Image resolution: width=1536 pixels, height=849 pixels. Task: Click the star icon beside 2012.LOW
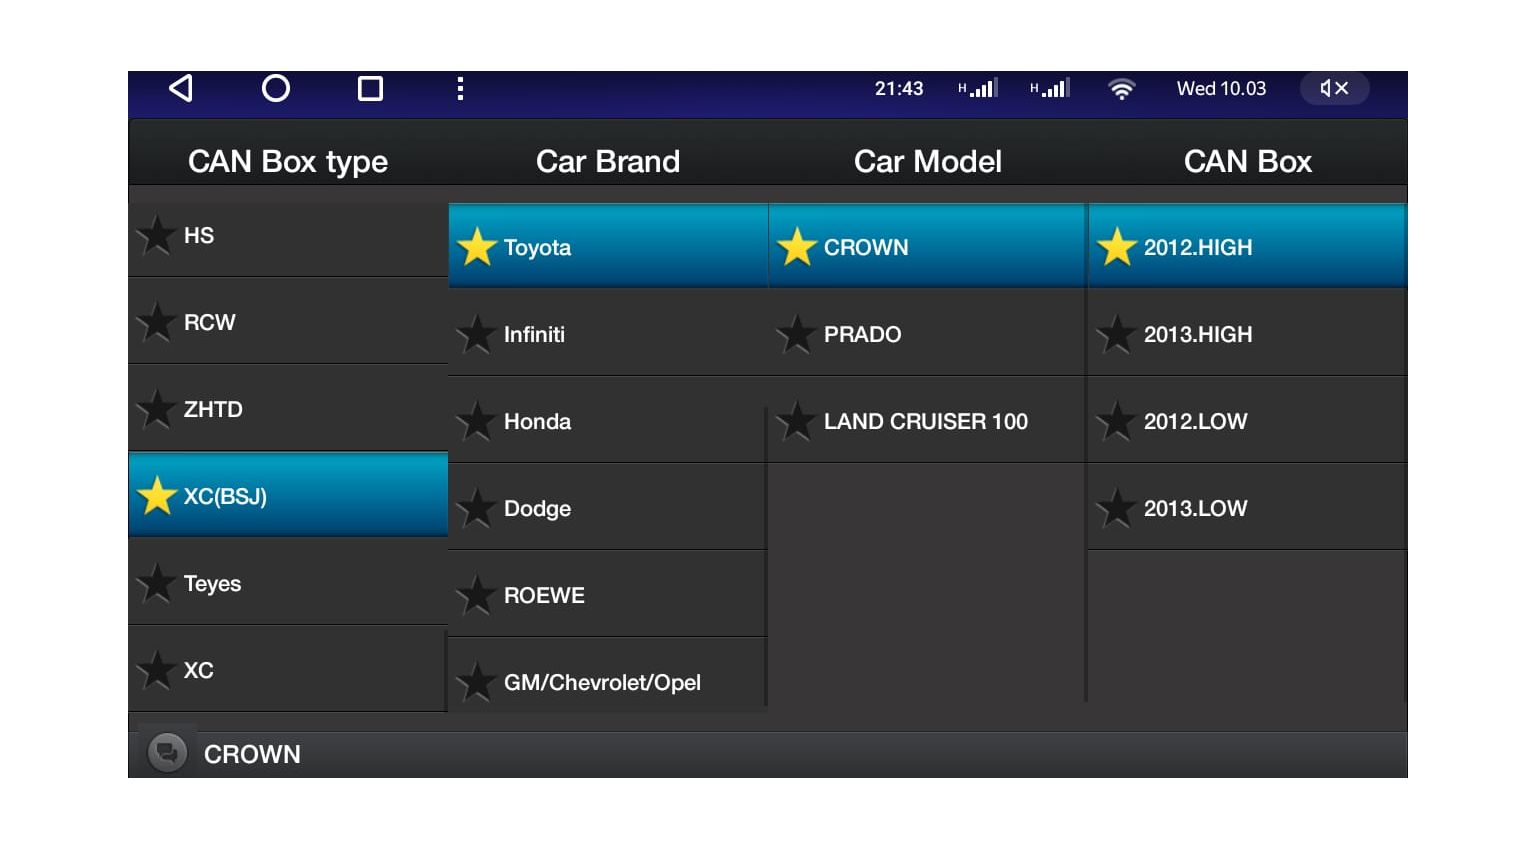pyautogui.click(x=1116, y=422)
